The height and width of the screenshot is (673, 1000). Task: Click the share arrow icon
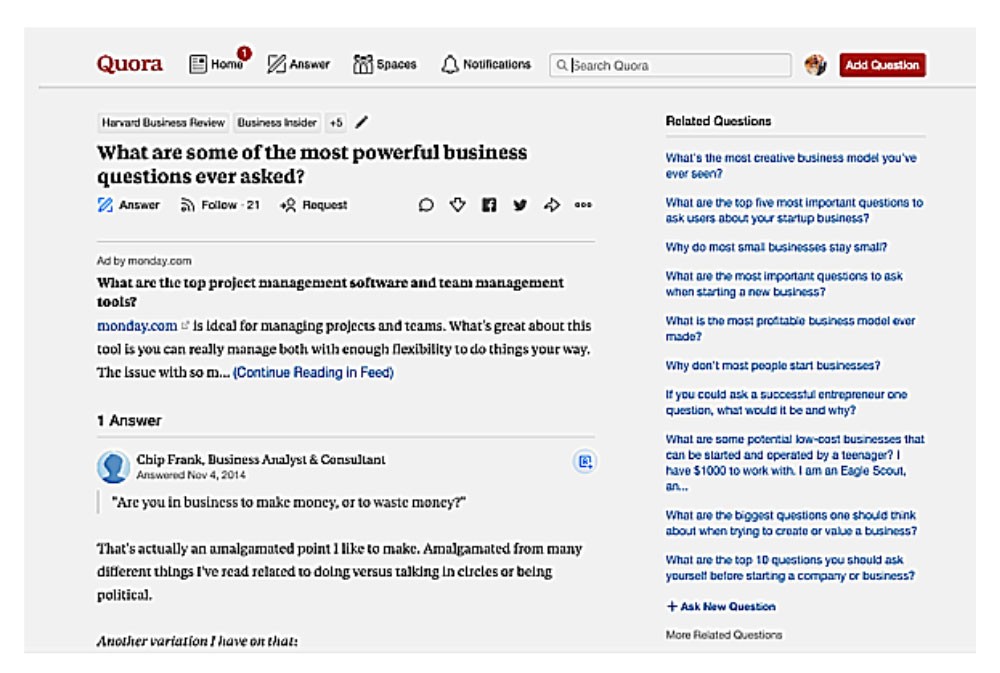551,205
